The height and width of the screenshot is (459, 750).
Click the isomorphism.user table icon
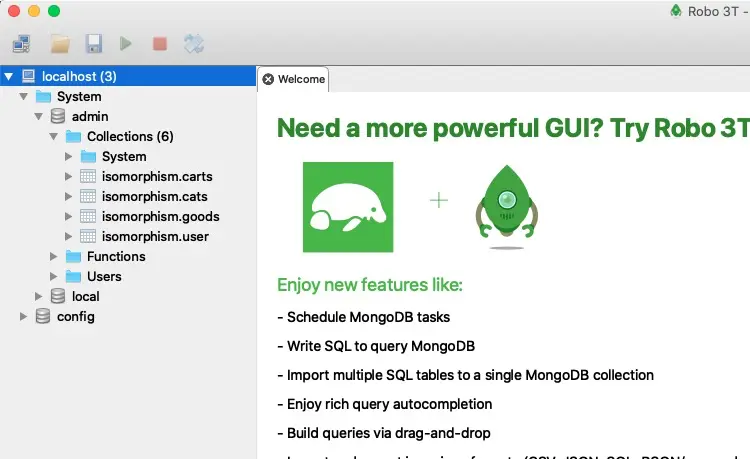pyautogui.click(x=88, y=236)
